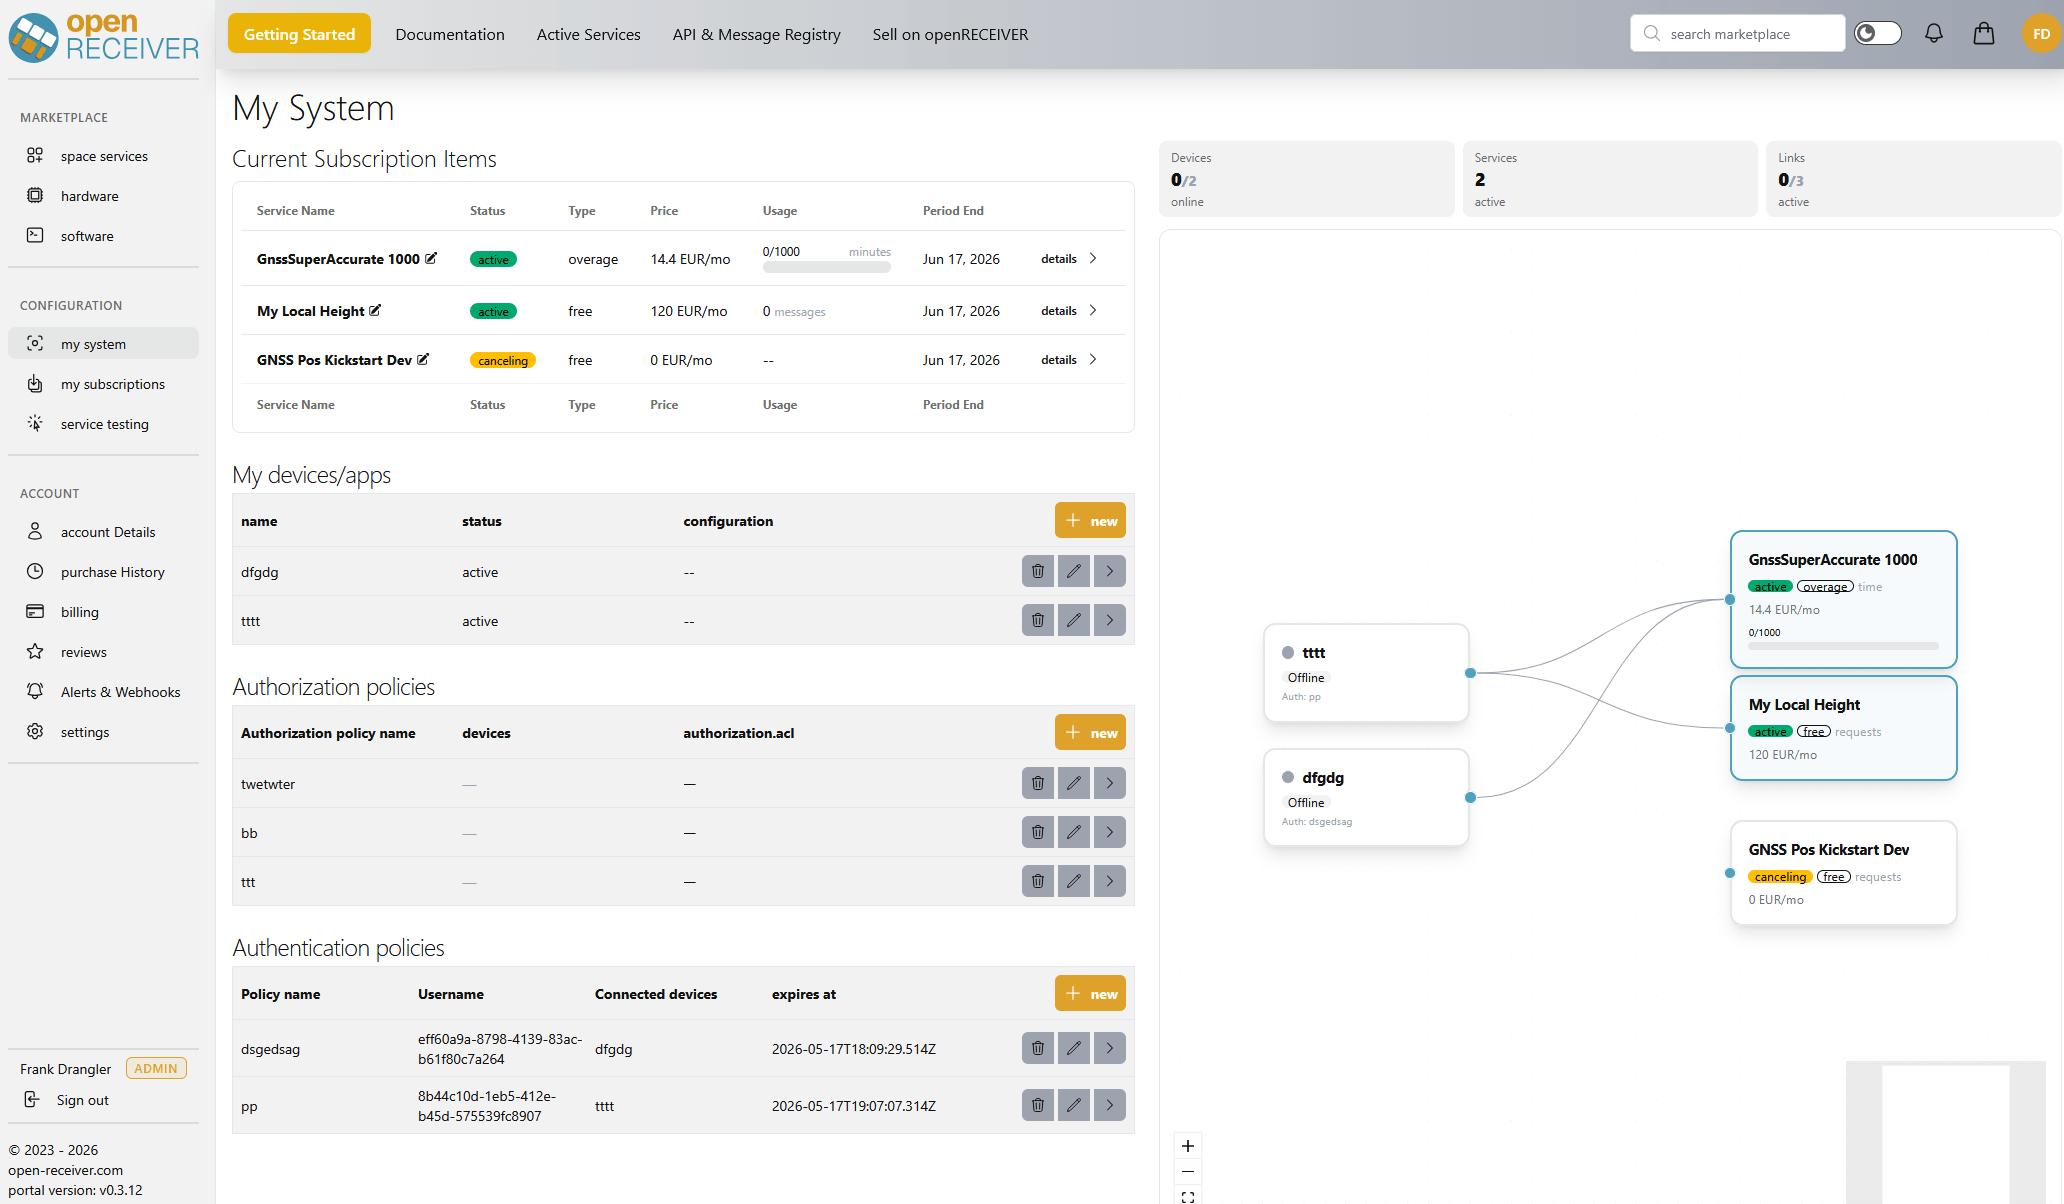Viewport: 2064px width, 1204px height.
Task: Open API & Message Registry
Action: pos(756,34)
